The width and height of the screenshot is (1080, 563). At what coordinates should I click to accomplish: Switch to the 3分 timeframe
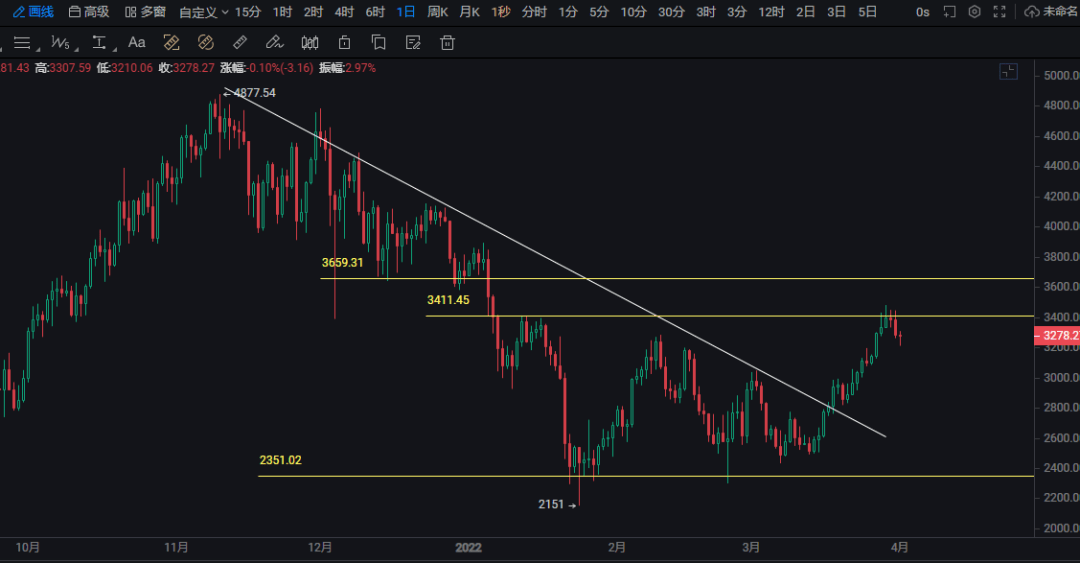[x=737, y=12]
